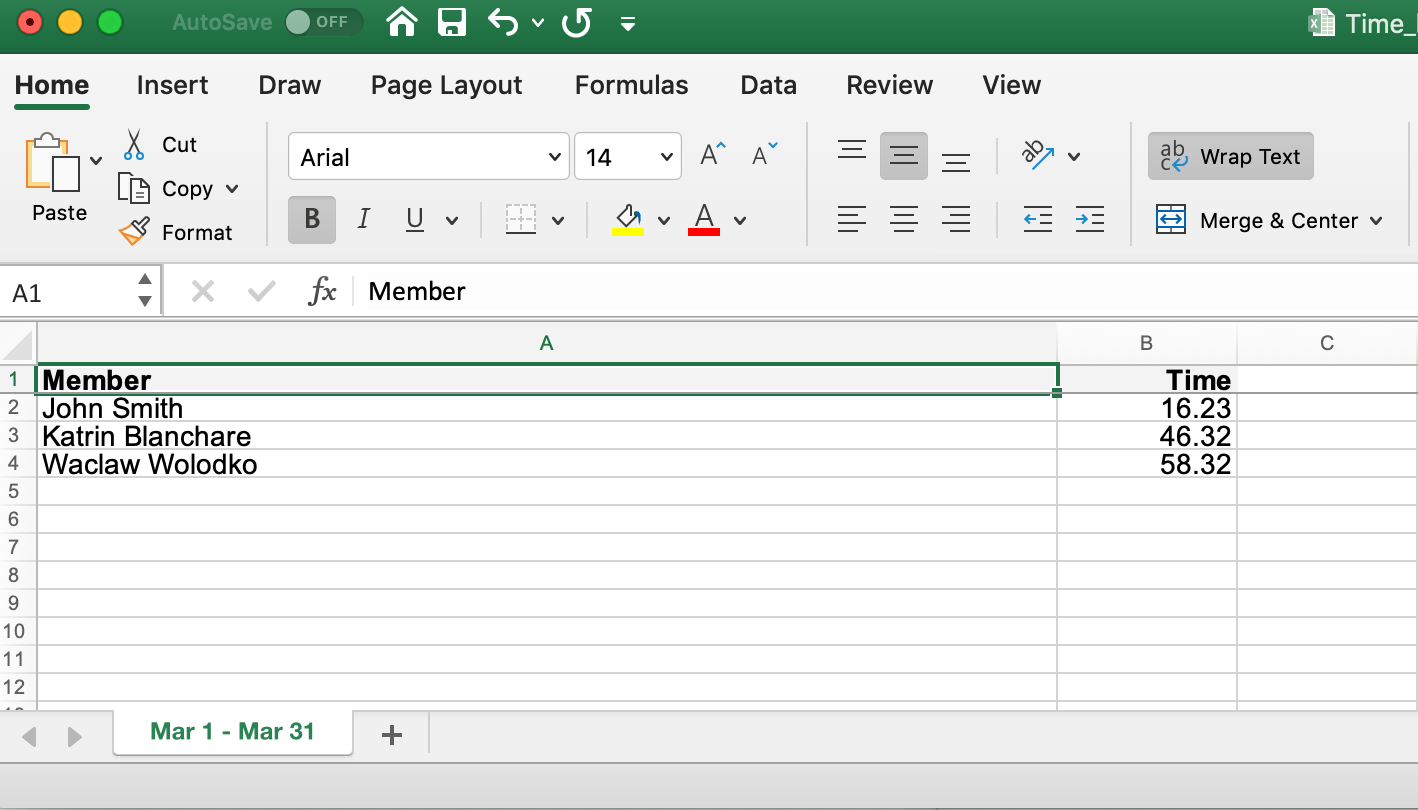Click the Center horizontal align icon
The image size is (1418, 810).
904,220
